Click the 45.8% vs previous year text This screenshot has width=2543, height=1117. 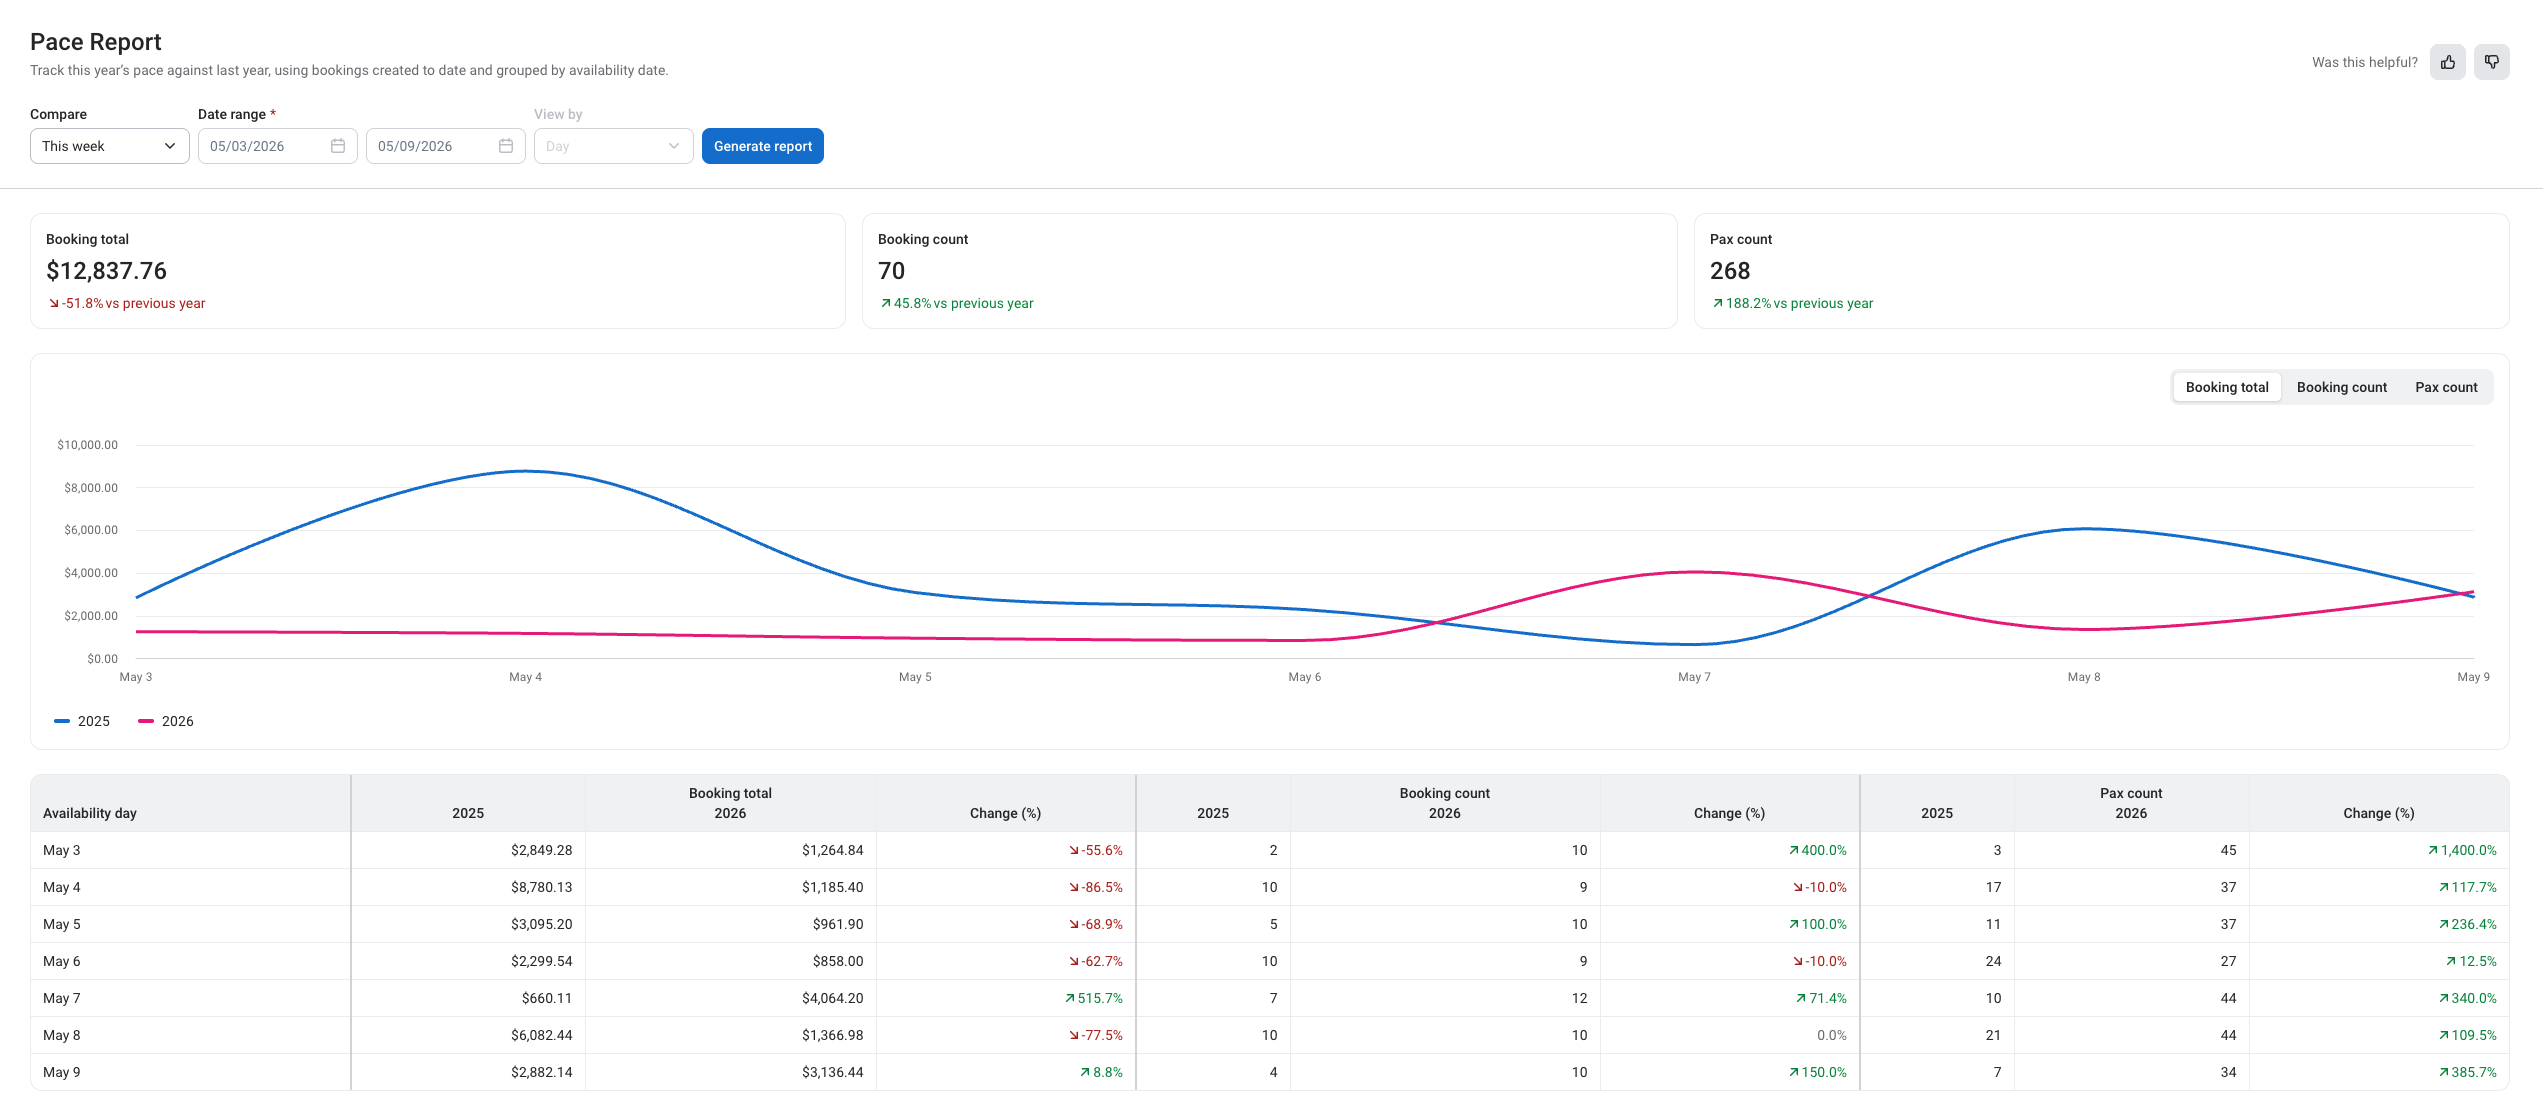tap(956, 303)
